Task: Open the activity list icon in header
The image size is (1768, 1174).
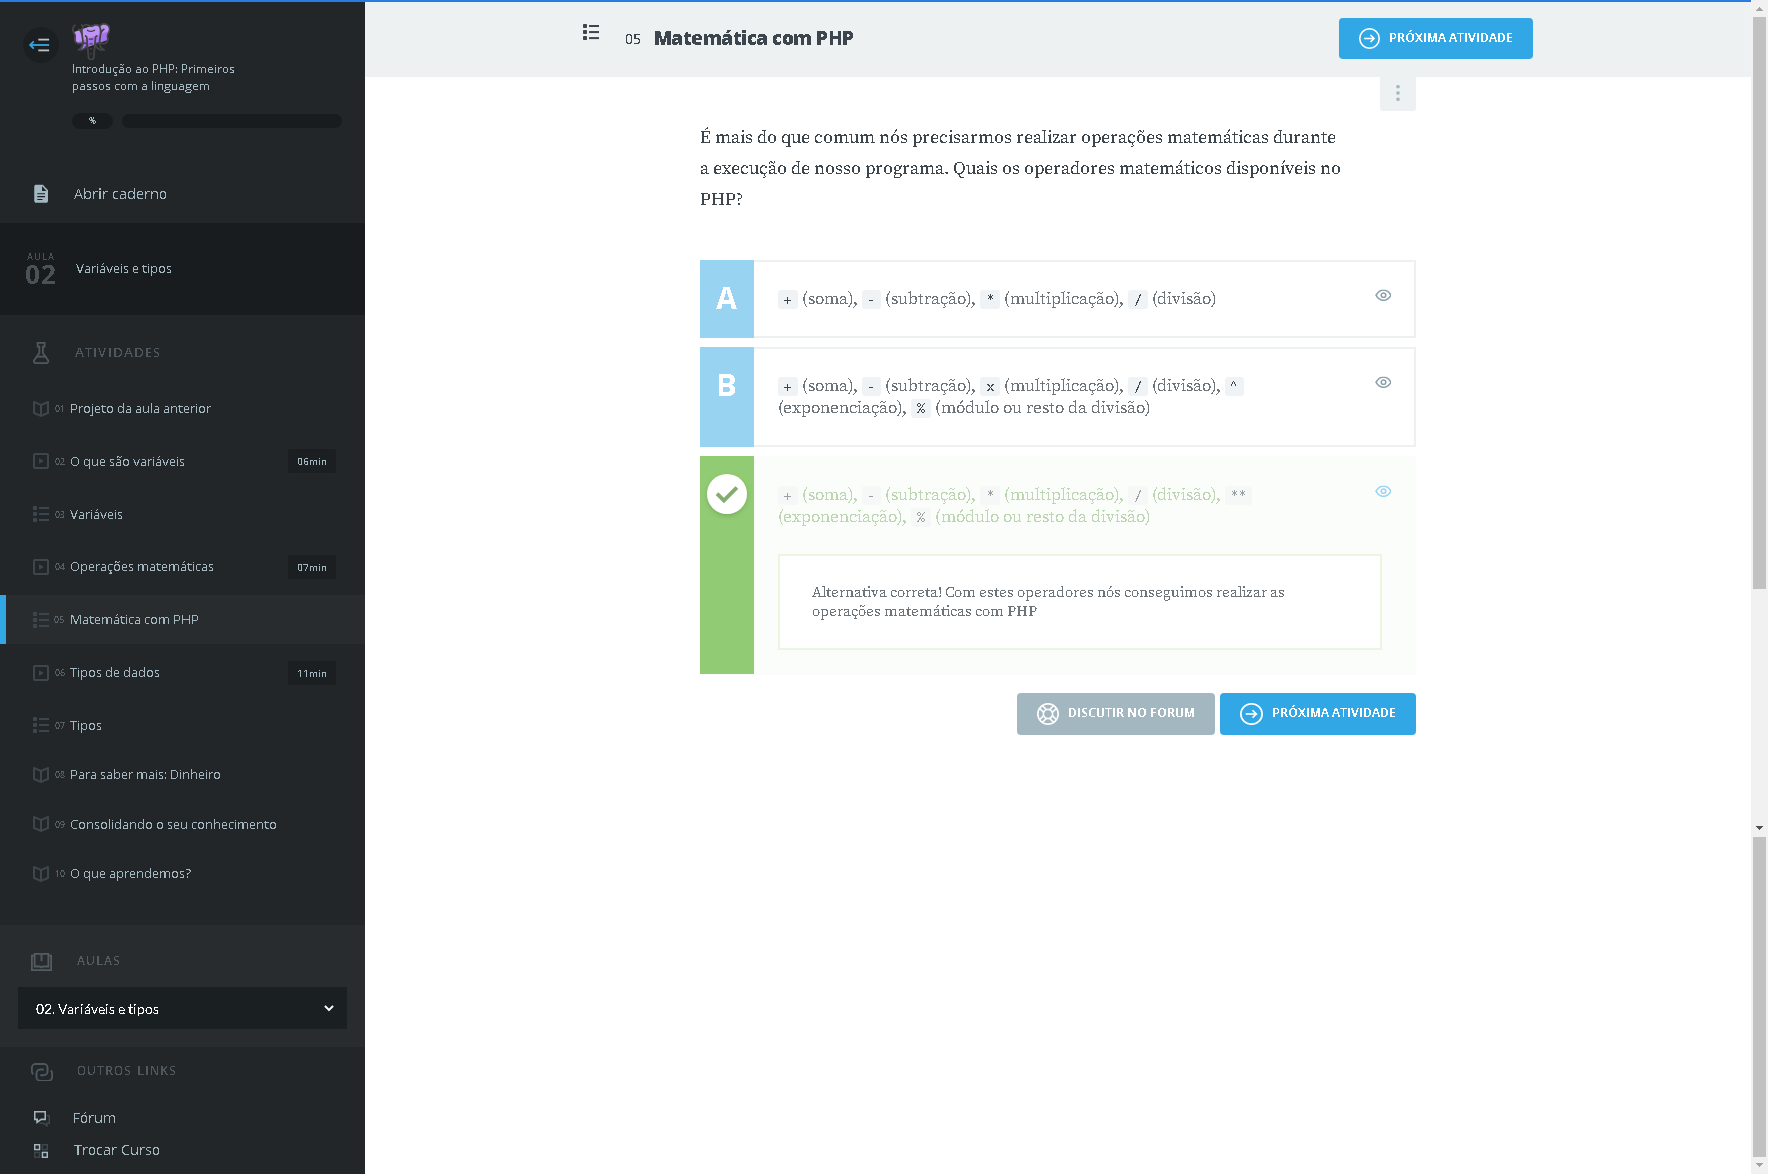Action: click(x=591, y=33)
